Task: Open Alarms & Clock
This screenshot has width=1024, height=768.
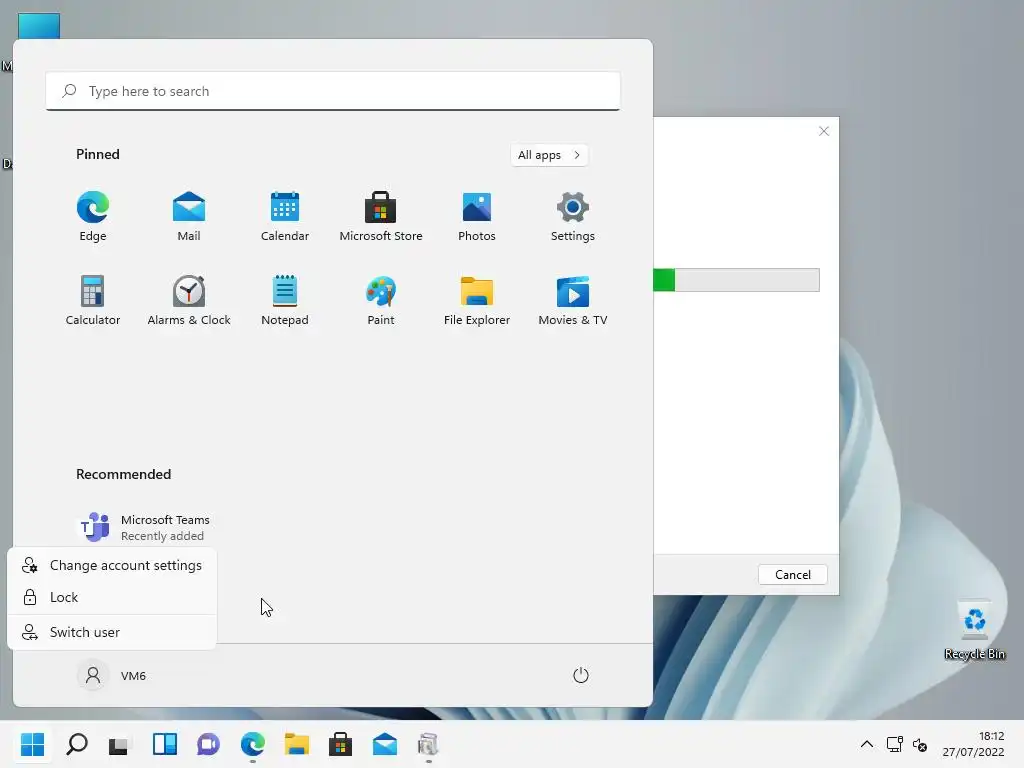Action: point(189,300)
